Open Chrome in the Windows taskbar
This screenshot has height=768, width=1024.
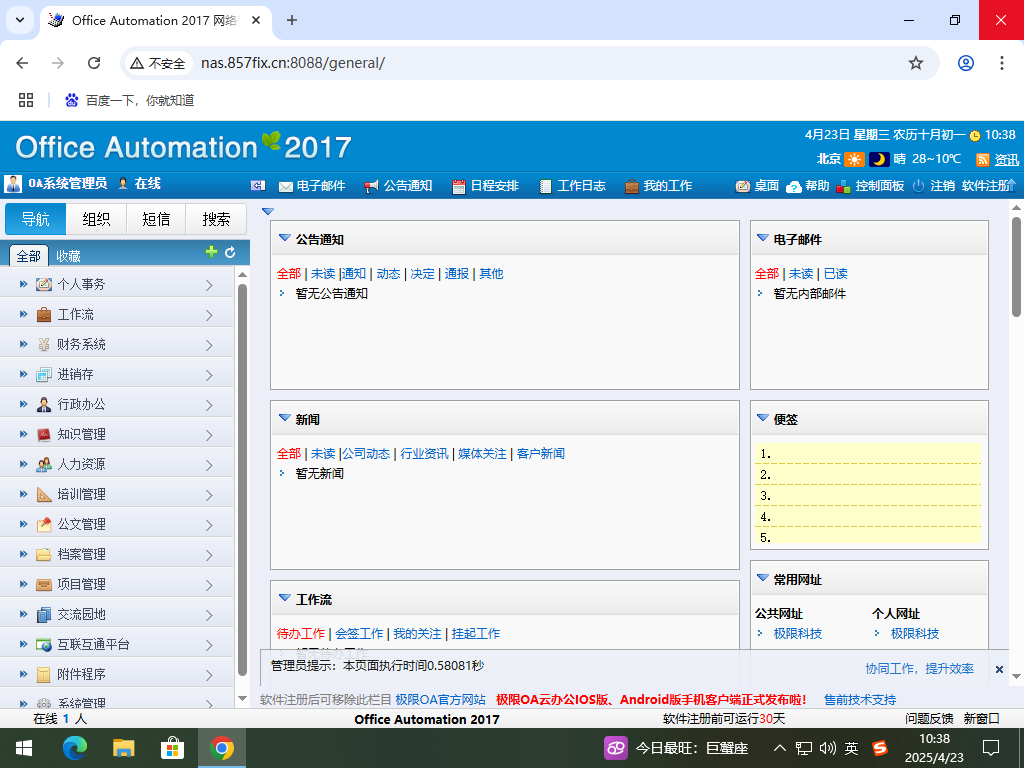click(222, 748)
